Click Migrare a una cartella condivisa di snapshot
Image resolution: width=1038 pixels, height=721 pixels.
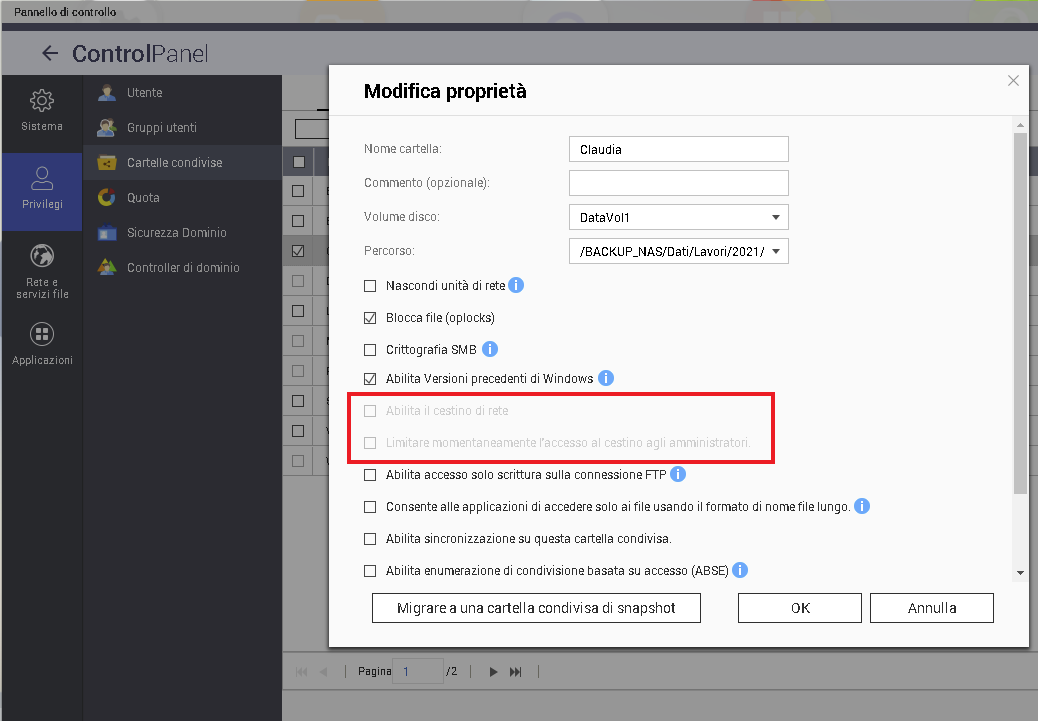(536, 608)
